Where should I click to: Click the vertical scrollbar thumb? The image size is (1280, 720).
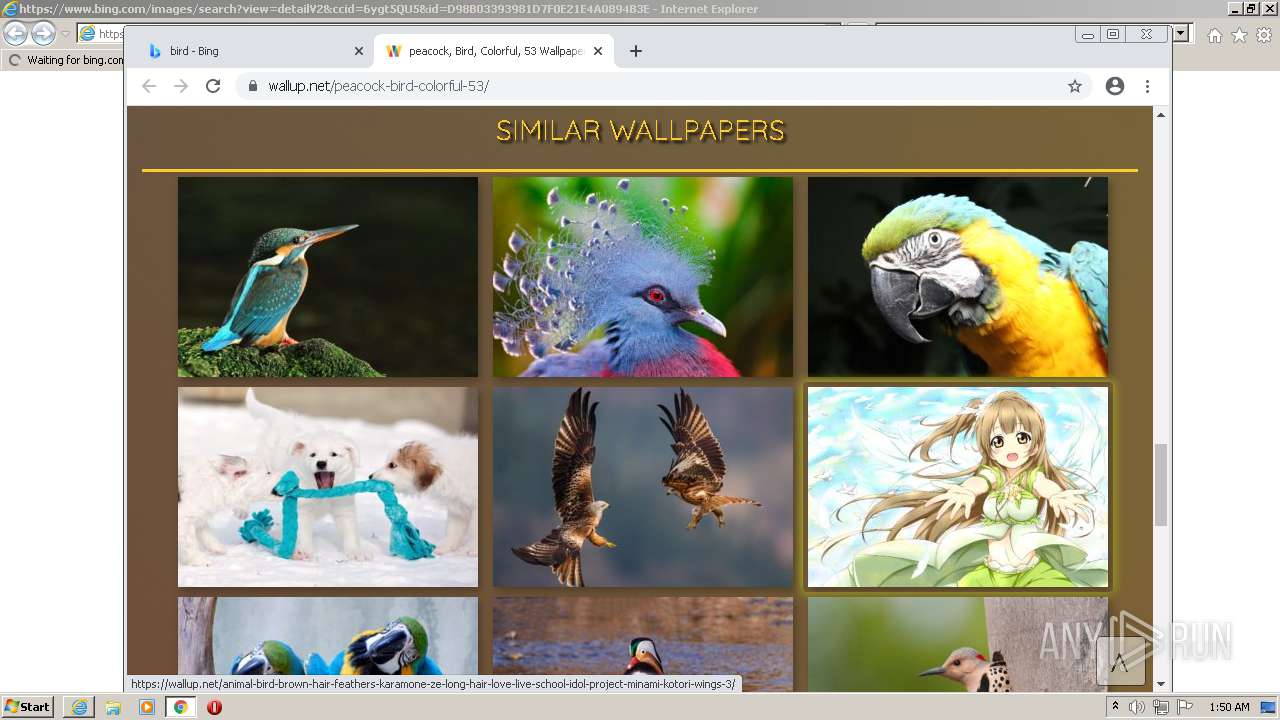pos(1161,485)
